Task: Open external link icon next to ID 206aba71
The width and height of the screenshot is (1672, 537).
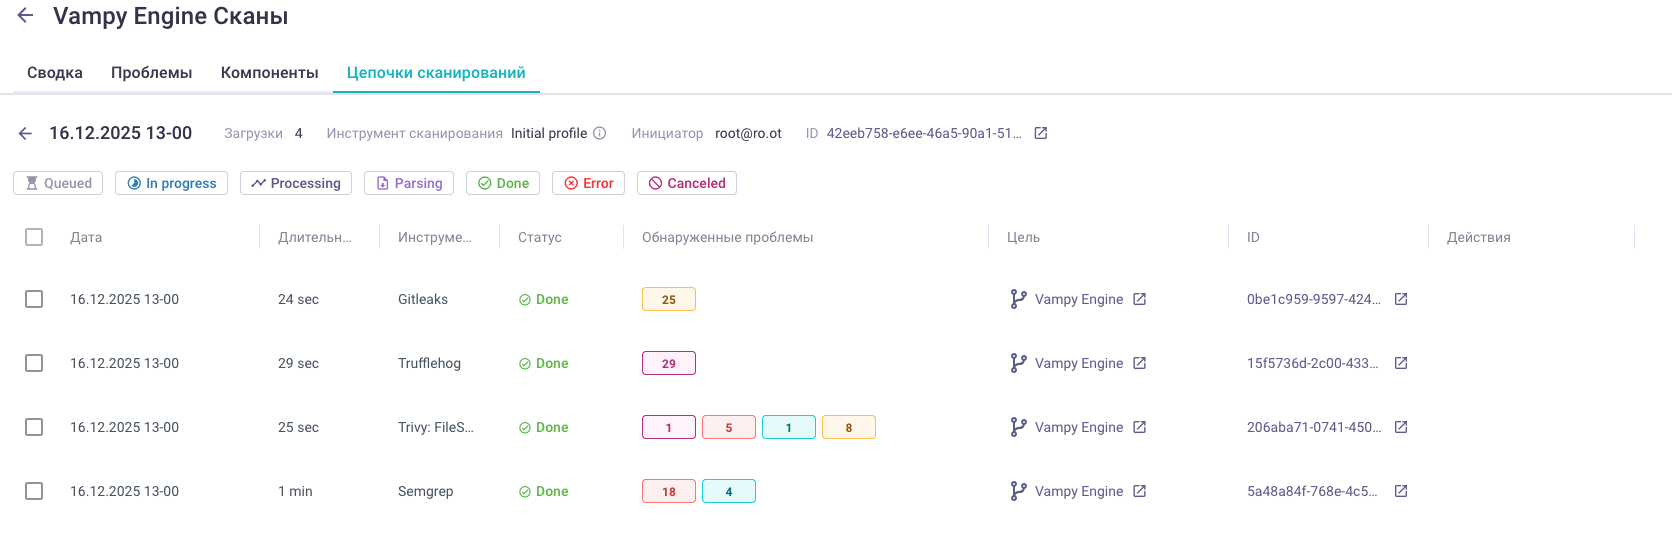Action: point(1401,427)
